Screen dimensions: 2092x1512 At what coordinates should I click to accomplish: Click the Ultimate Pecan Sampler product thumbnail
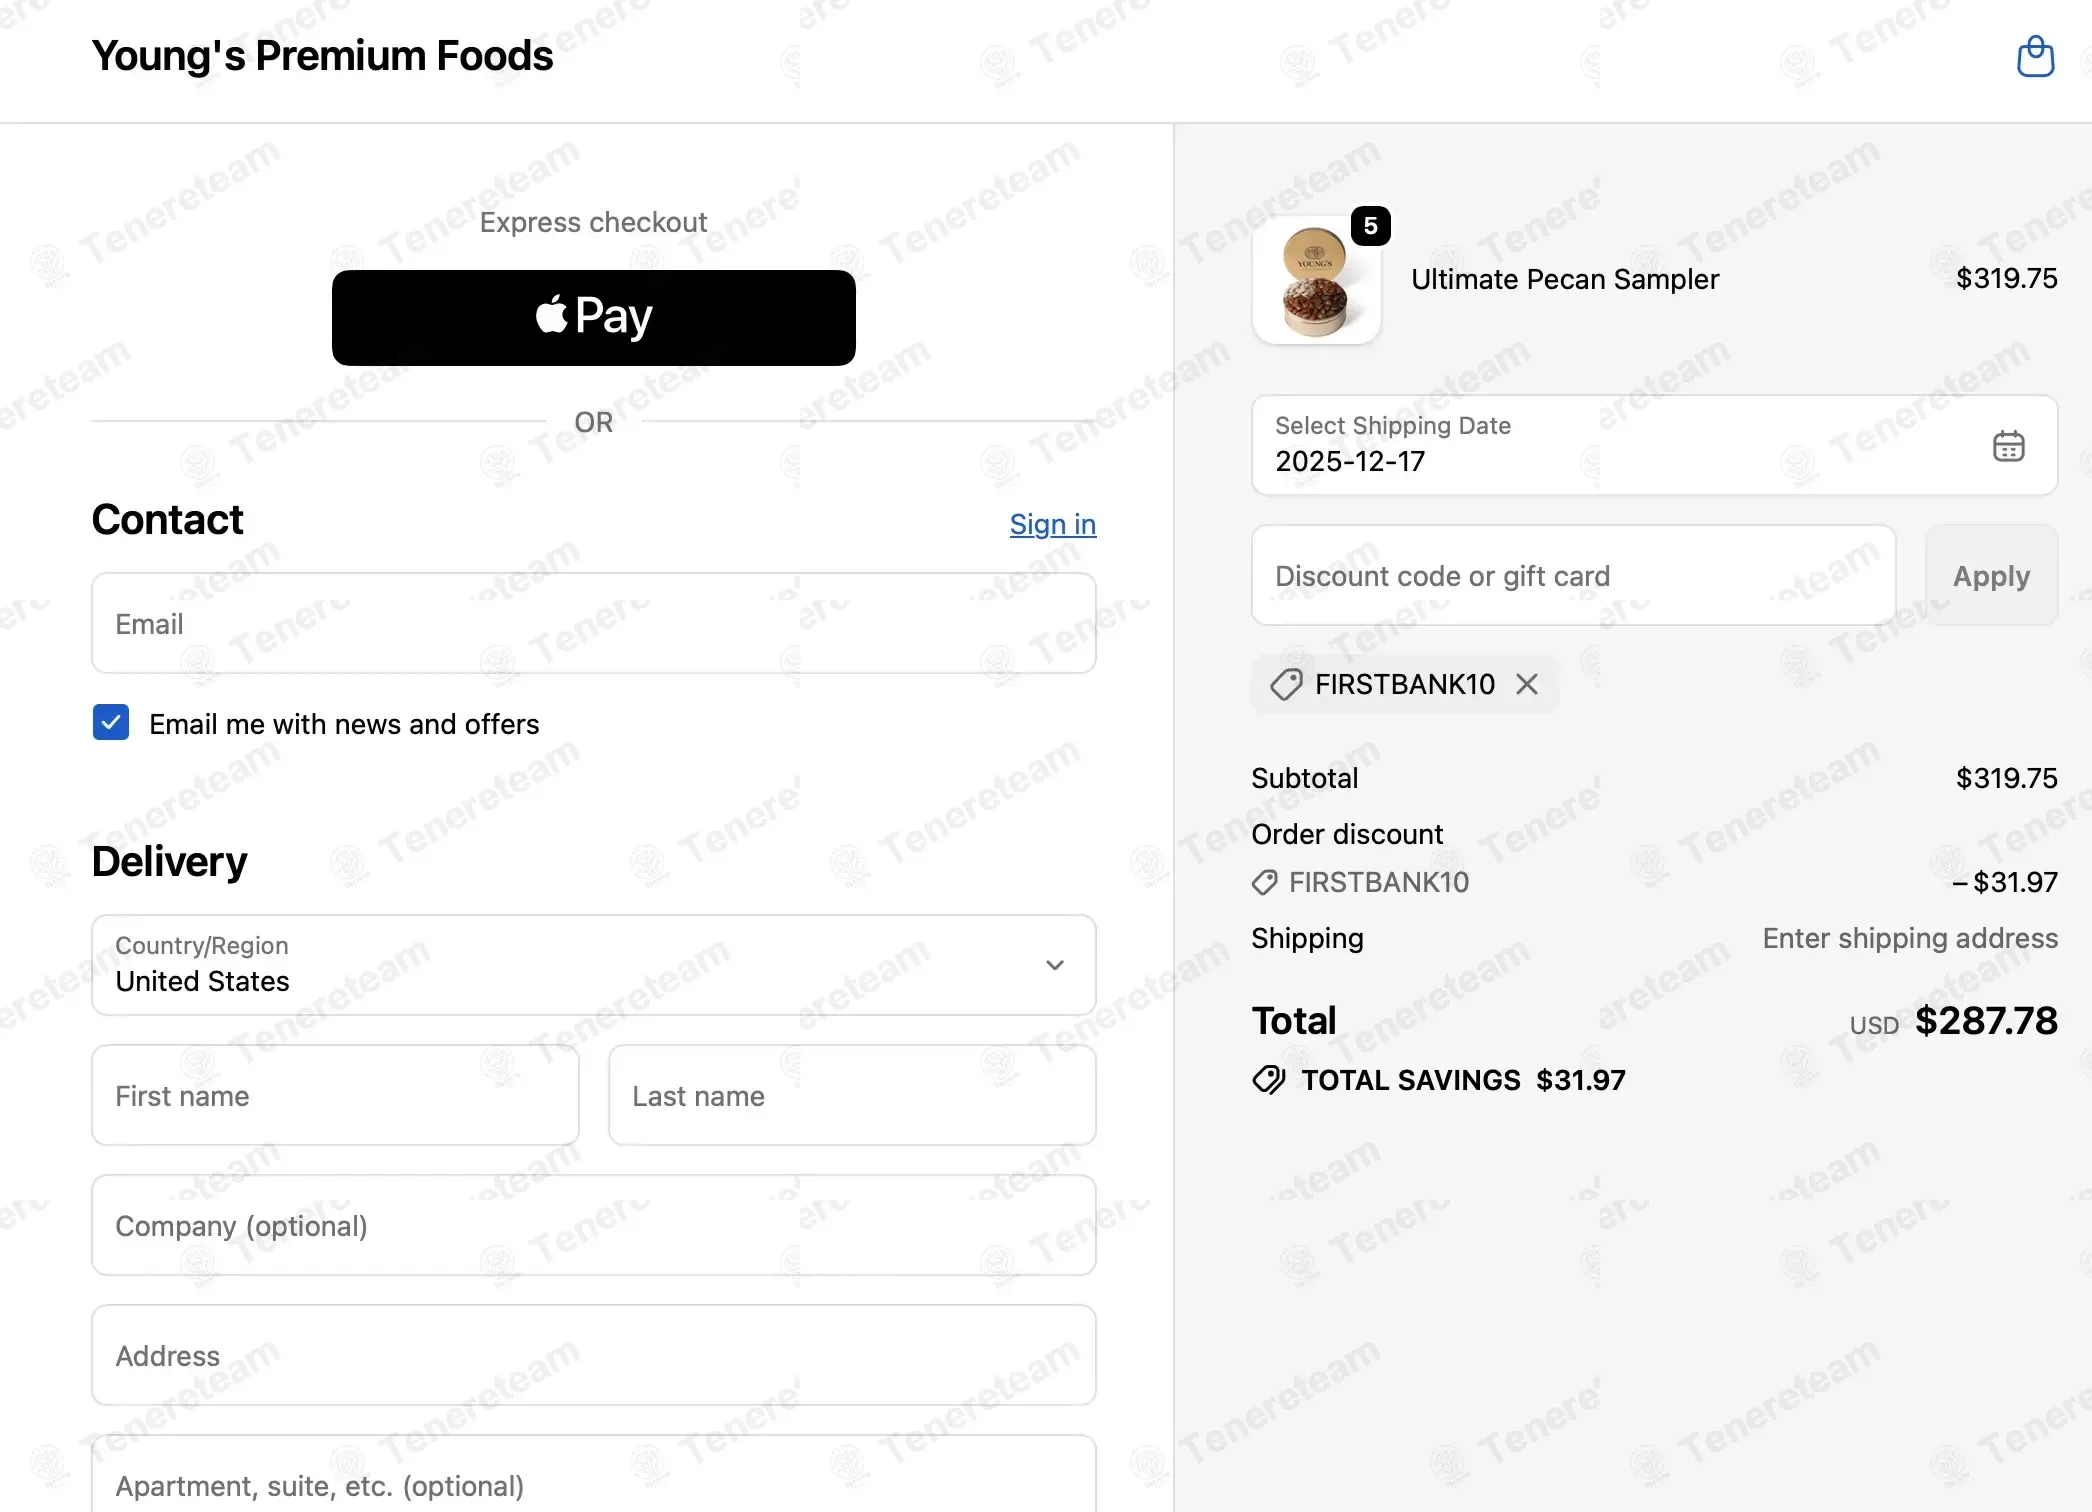pos(1316,282)
